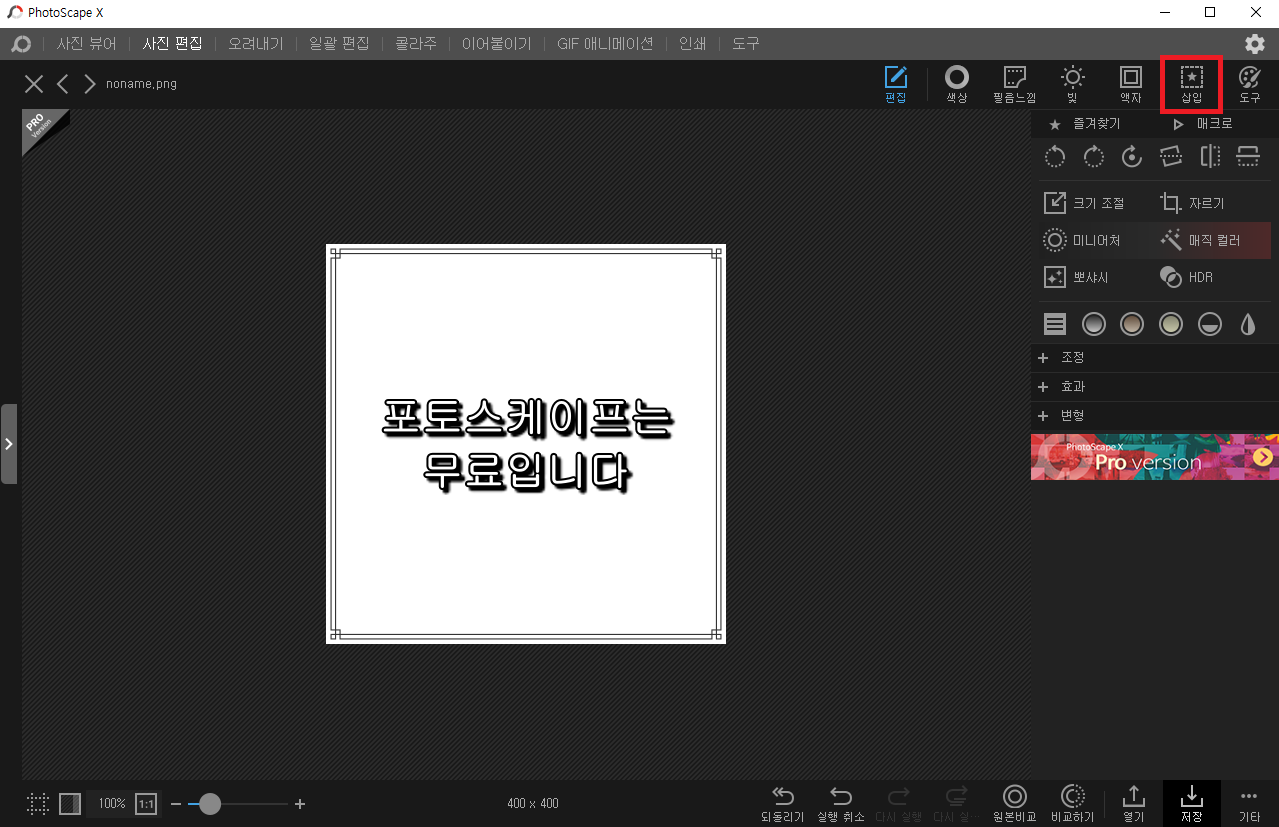The height and width of the screenshot is (827, 1279).
Task: Close the current image with X
Action: [34, 84]
